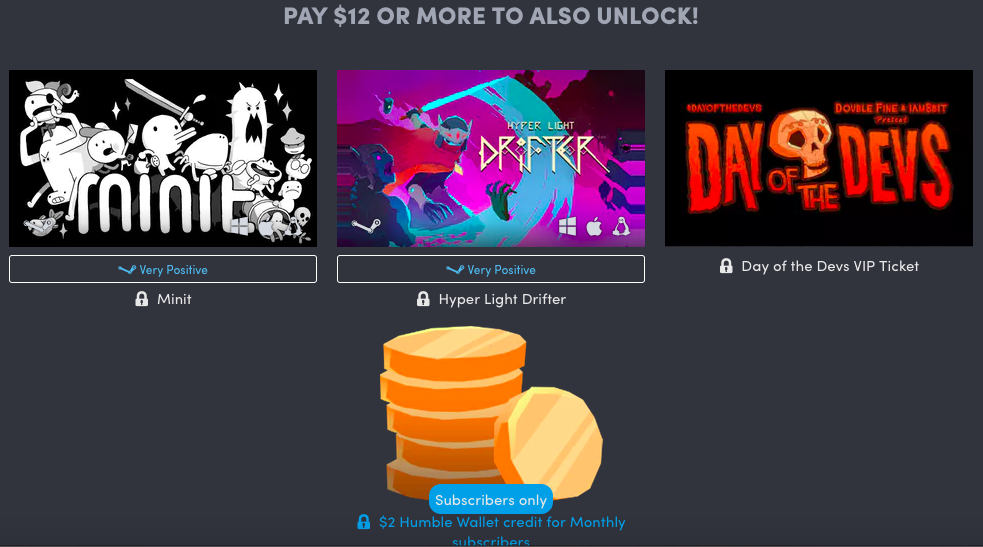
Task: Select the Minit title text
Action: tap(174, 299)
